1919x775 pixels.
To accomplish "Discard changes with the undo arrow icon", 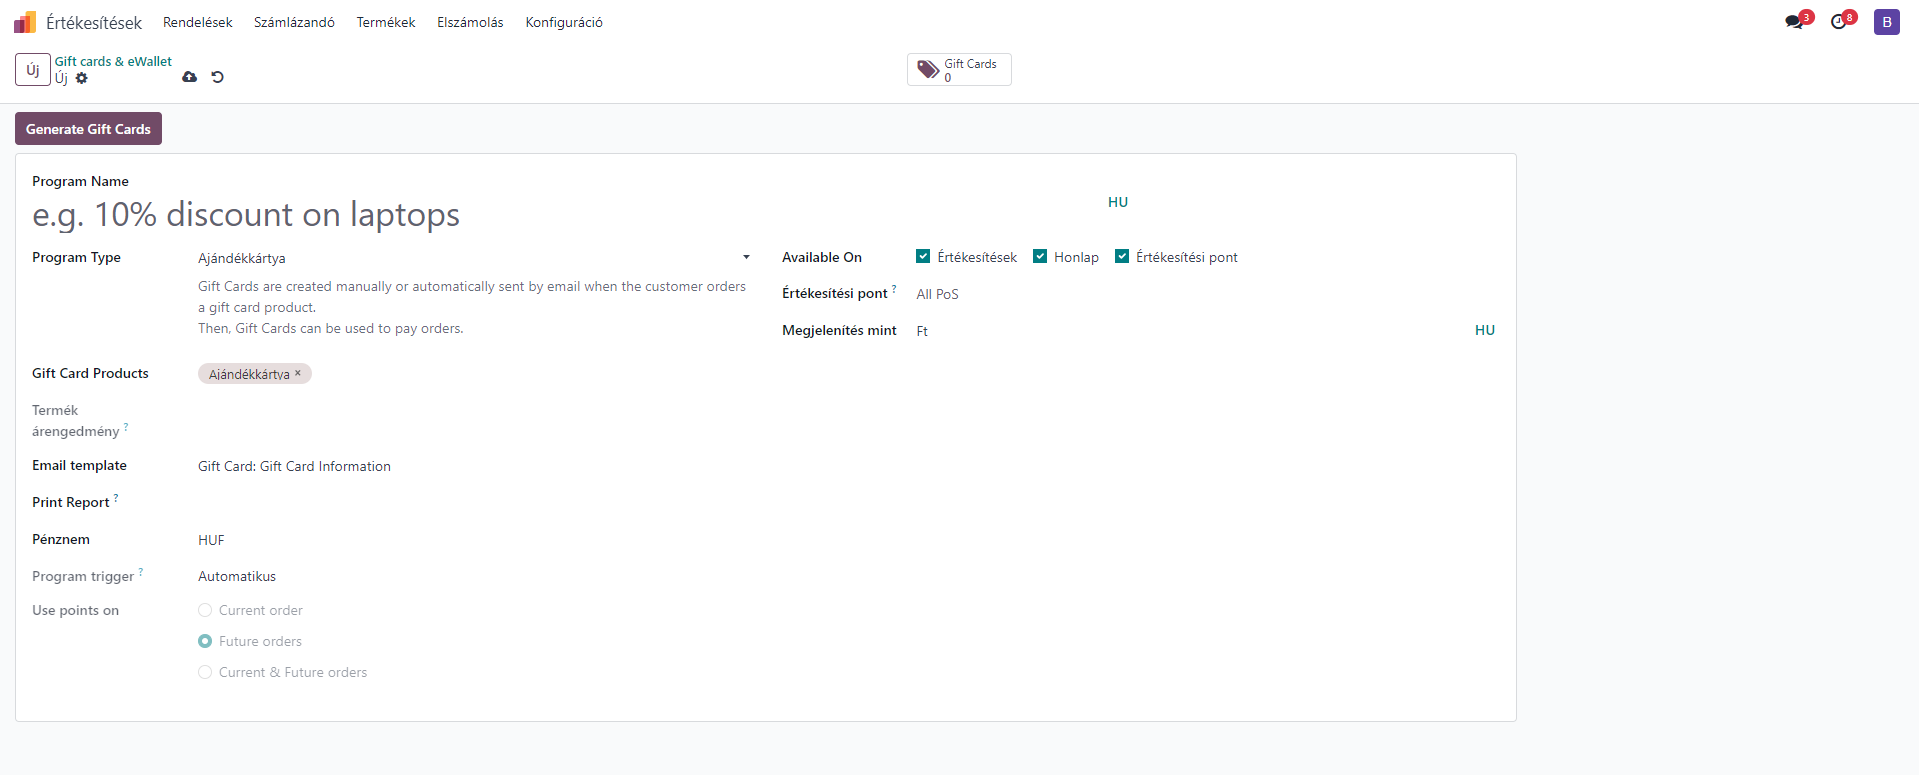I will point(217,77).
